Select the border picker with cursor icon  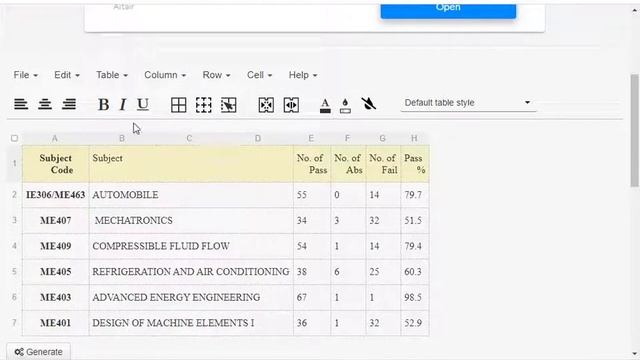228,105
